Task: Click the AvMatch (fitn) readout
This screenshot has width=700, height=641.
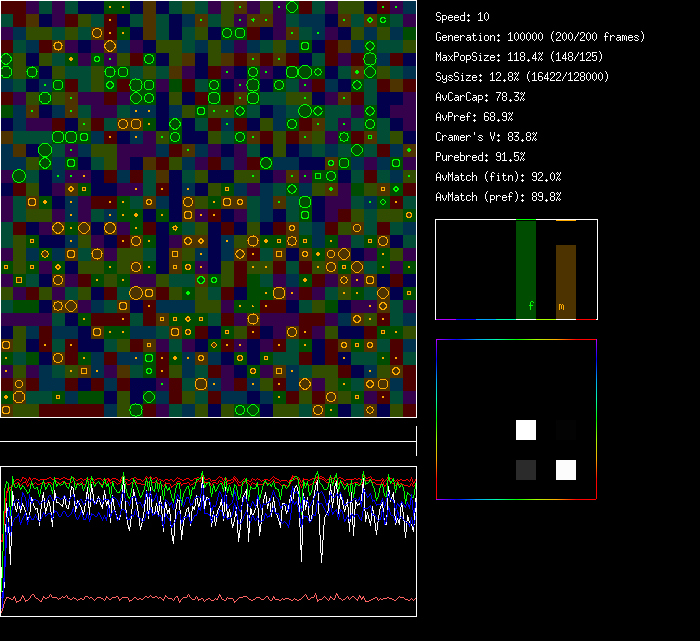Action: [x=498, y=177]
